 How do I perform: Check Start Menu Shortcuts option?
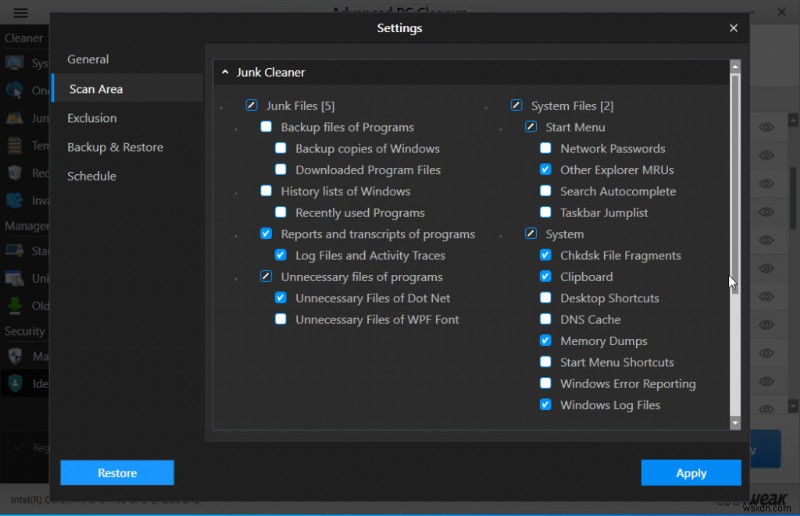pos(545,362)
